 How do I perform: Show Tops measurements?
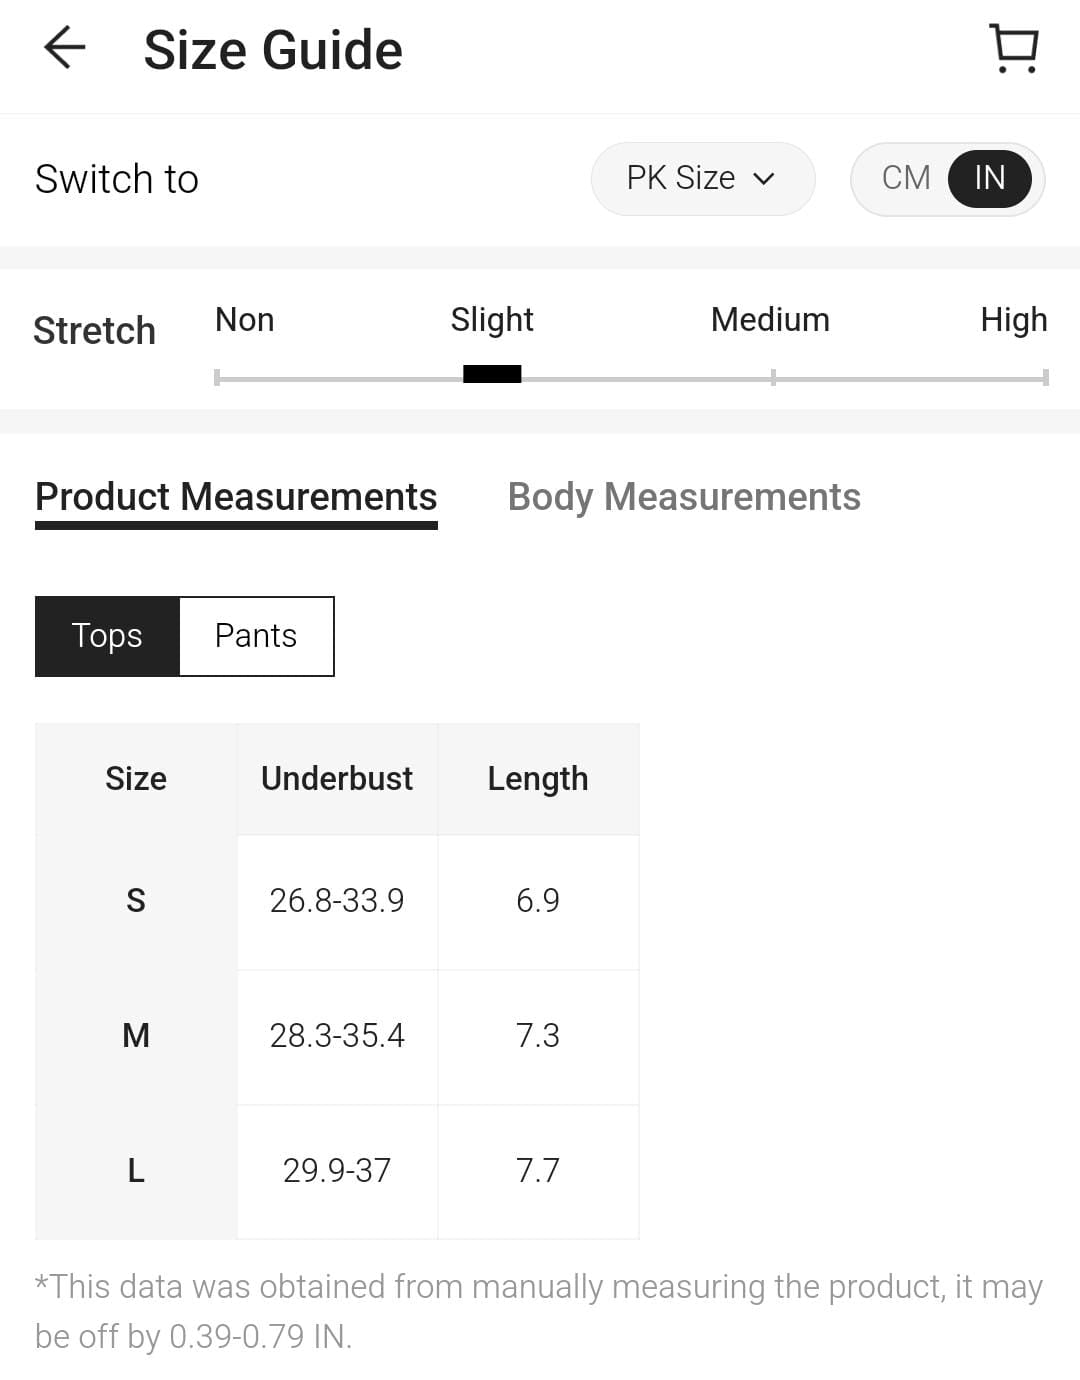tap(107, 636)
